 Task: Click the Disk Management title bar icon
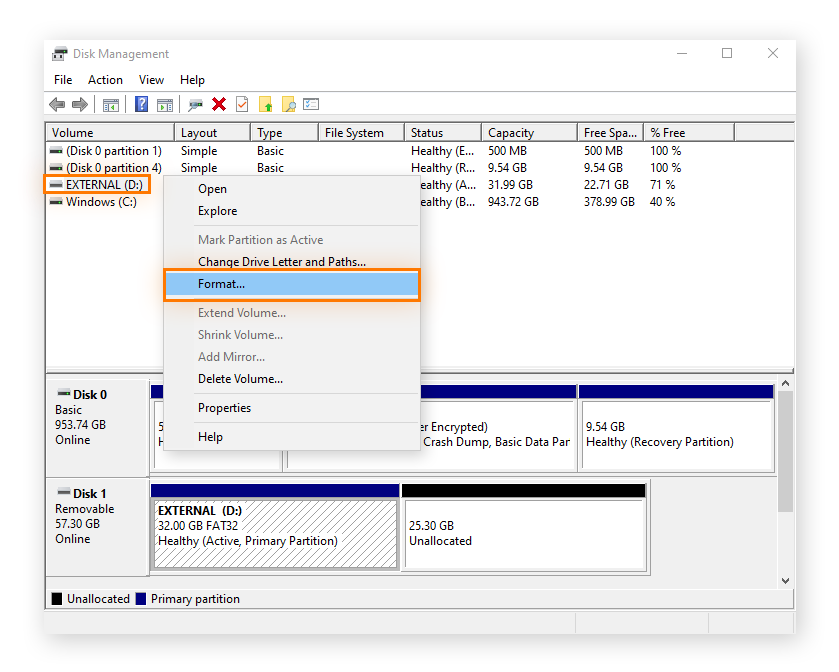tap(59, 54)
